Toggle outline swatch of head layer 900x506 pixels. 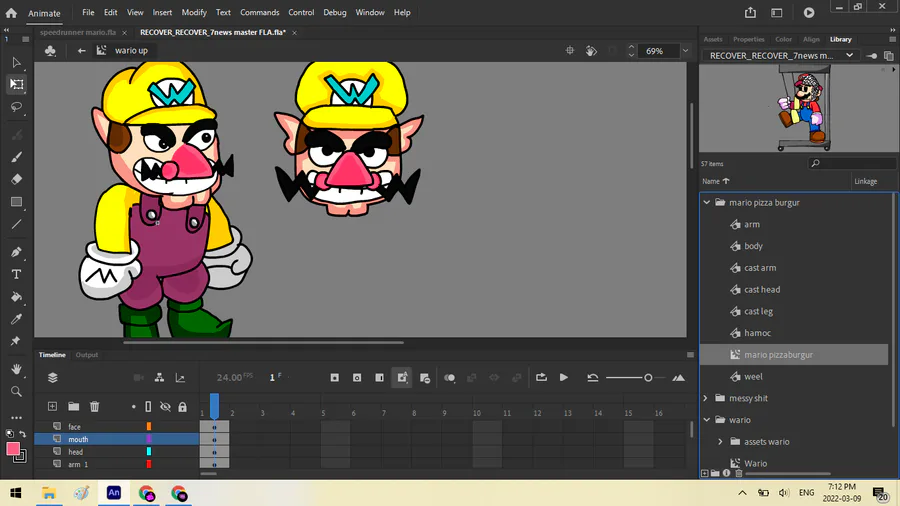click(149, 451)
